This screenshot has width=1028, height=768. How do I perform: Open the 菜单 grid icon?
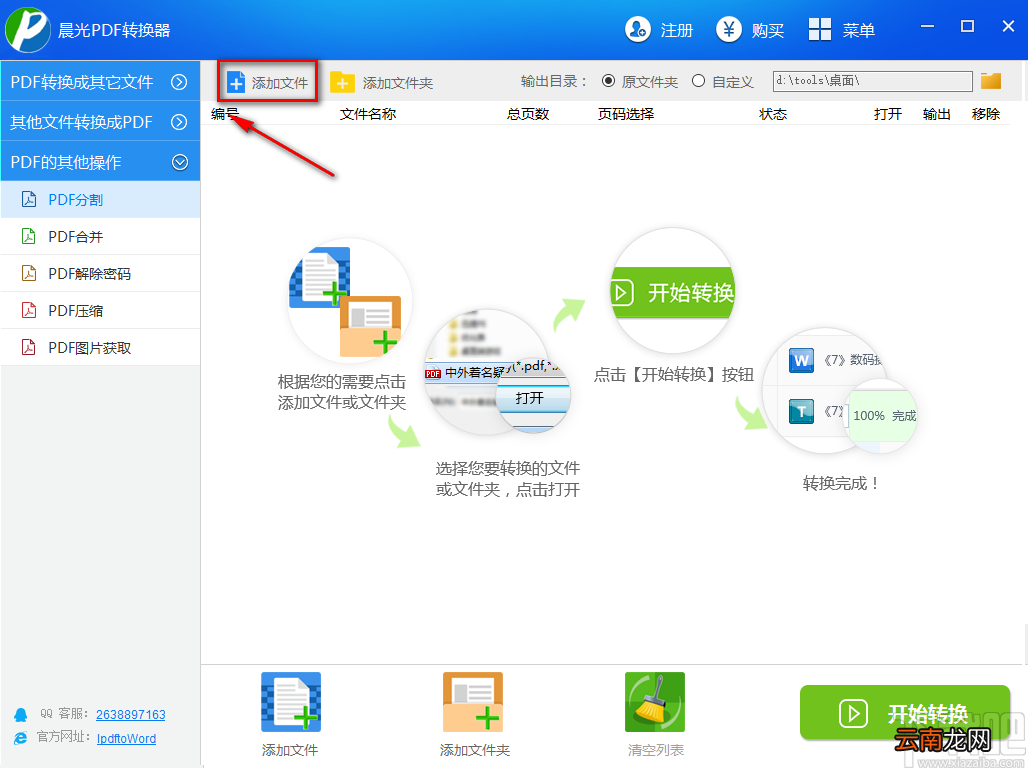[820, 30]
